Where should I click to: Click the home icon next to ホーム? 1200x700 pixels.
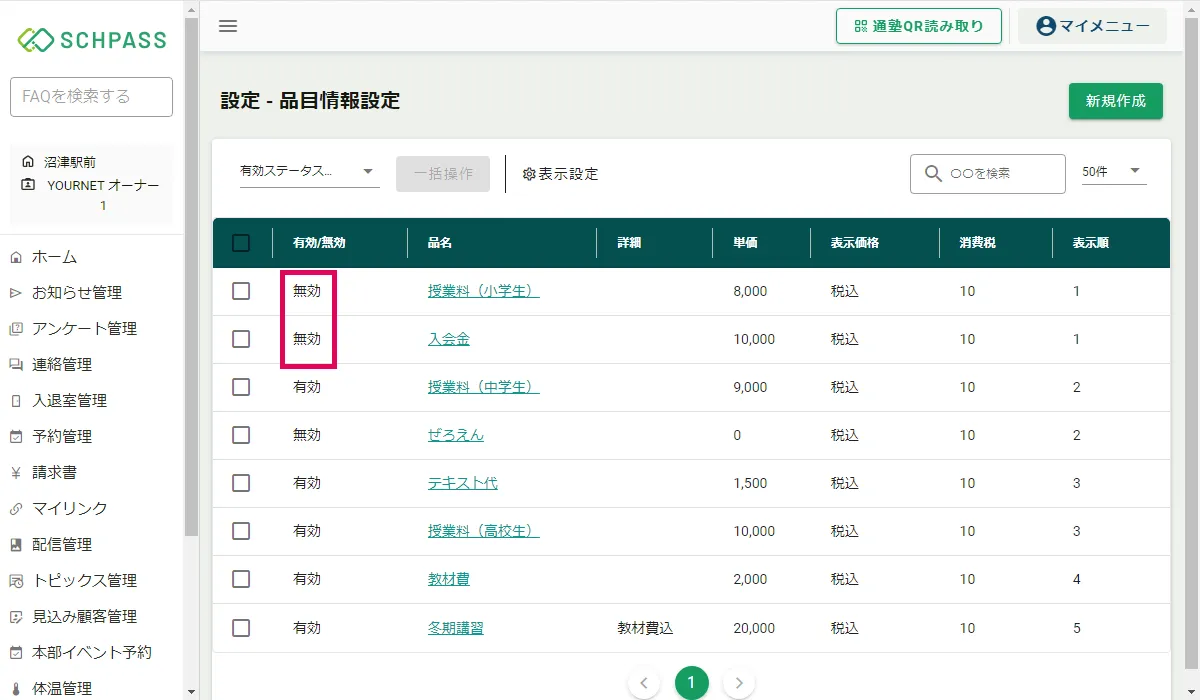click(16, 257)
